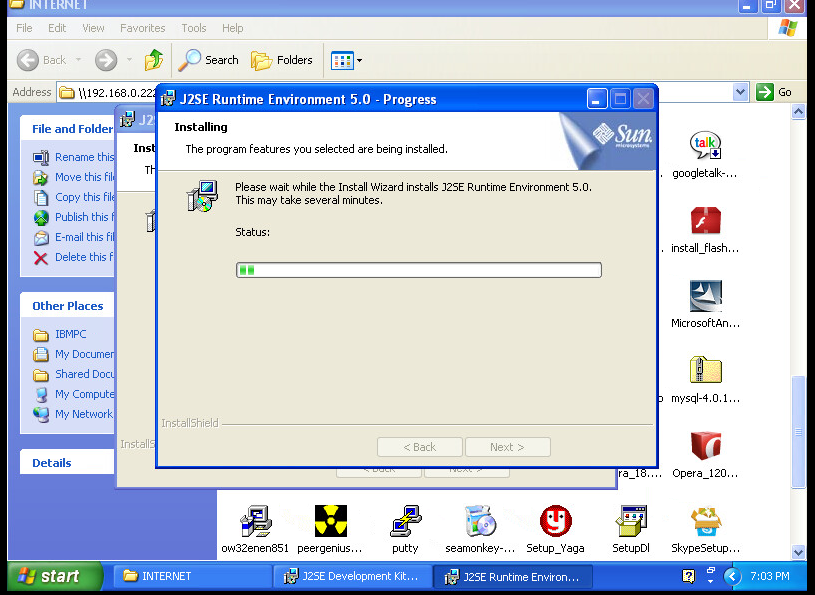The width and height of the screenshot is (815, 595).
Task: Expand the Address bar dropdown arrow
Action: click(740, 92)
